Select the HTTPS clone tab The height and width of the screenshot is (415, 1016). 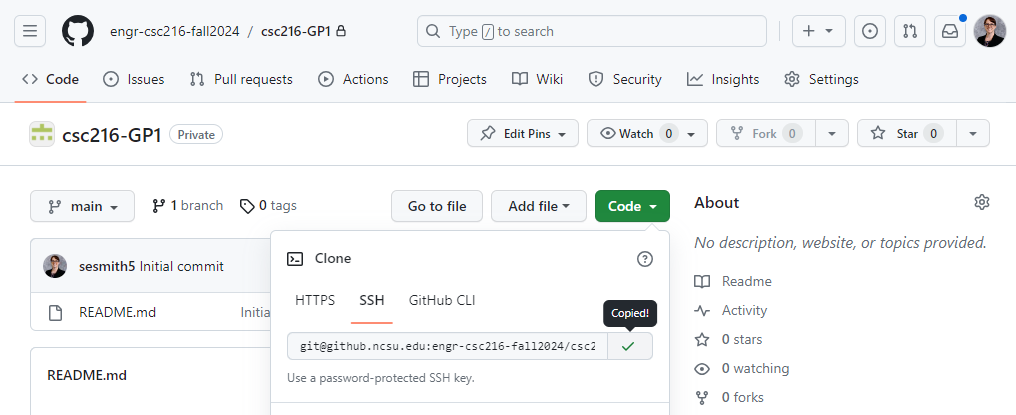(315, 300)
